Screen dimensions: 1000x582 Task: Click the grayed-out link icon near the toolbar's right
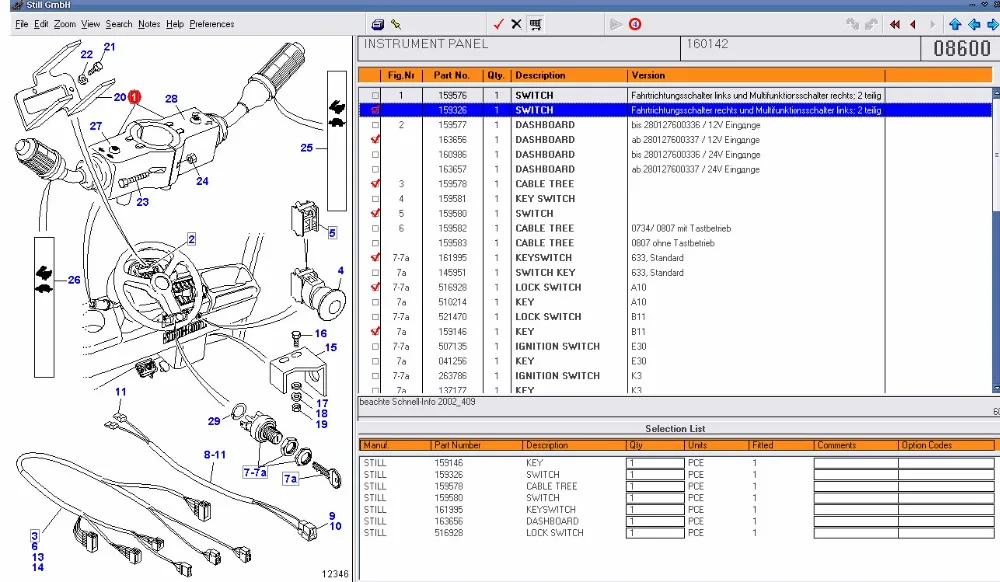852,24
